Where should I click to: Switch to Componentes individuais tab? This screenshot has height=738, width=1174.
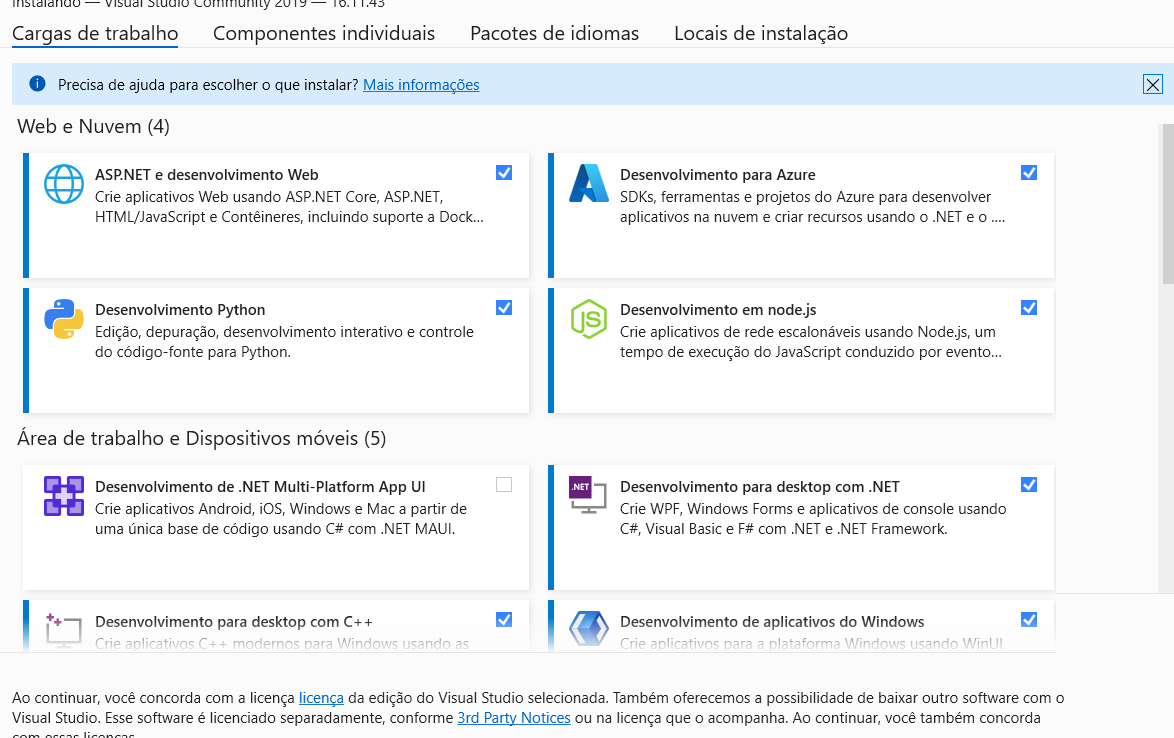coord(323,33)
